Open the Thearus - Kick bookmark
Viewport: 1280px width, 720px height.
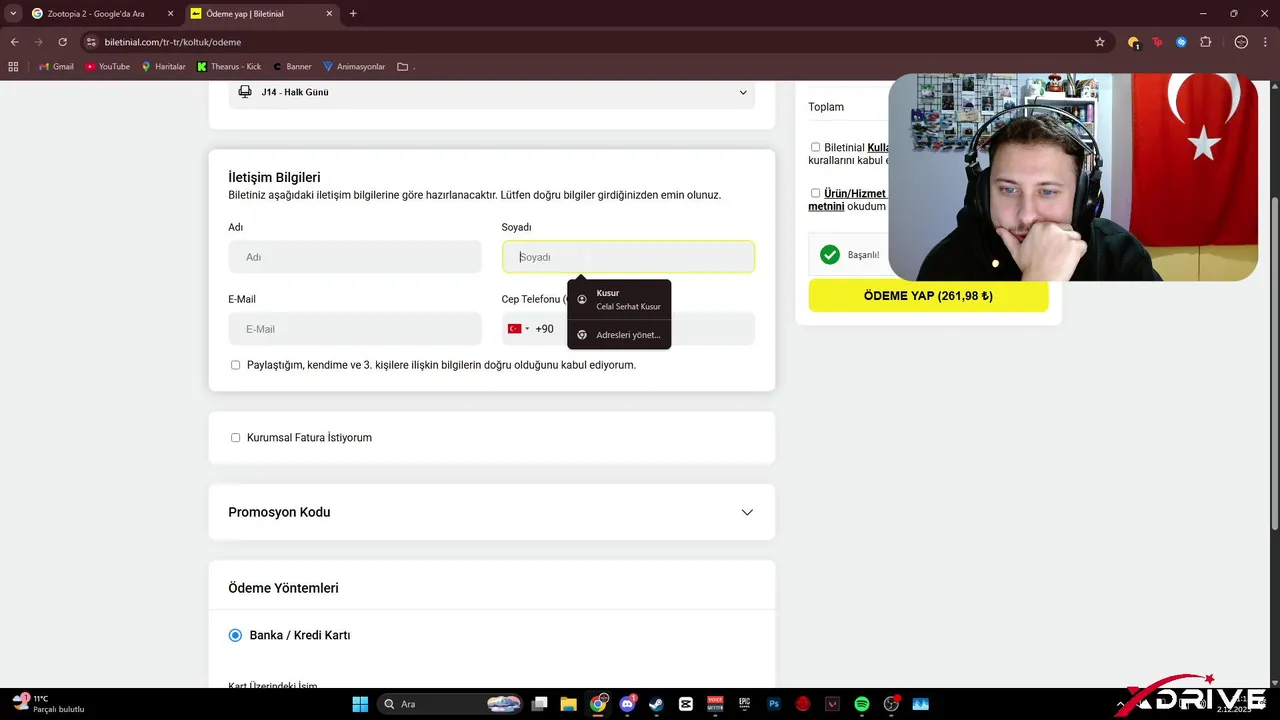(229, 67)
